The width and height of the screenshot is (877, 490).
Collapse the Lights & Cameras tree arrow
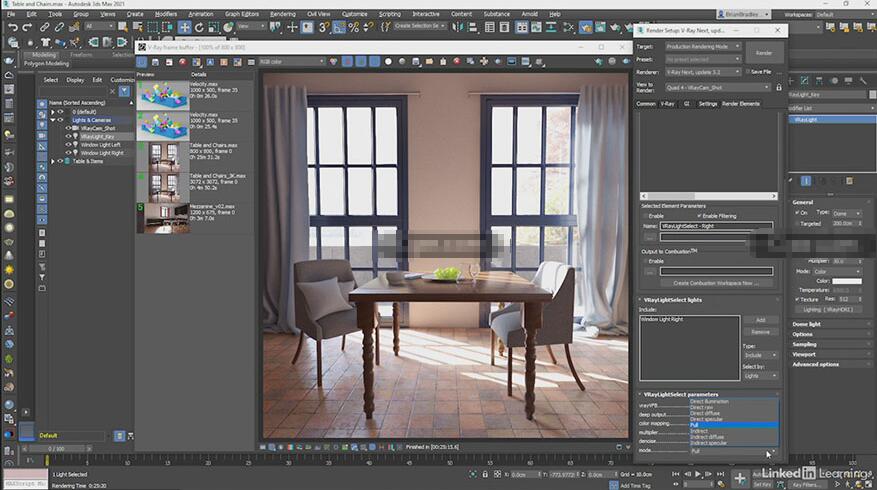click(53, 120)
